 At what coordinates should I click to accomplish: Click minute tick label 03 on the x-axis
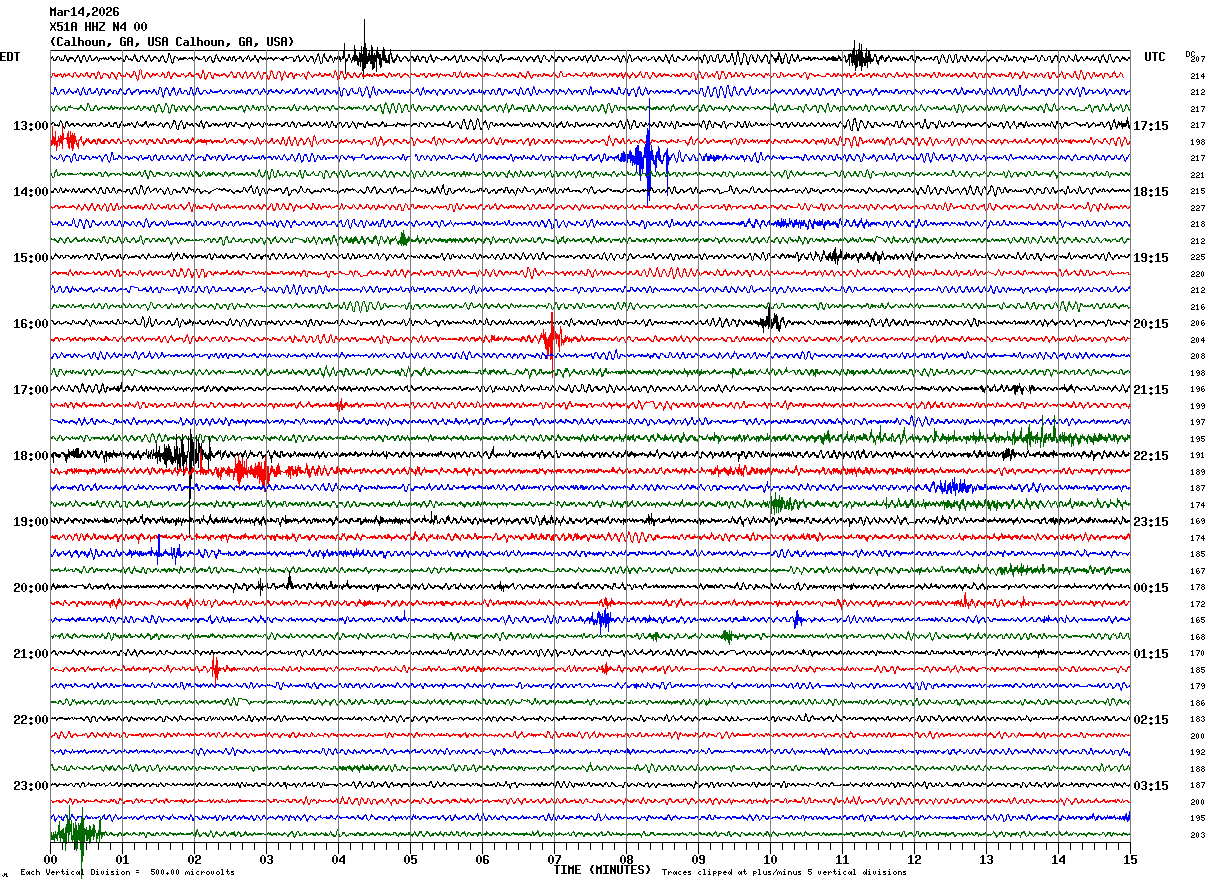pos(266,859)
